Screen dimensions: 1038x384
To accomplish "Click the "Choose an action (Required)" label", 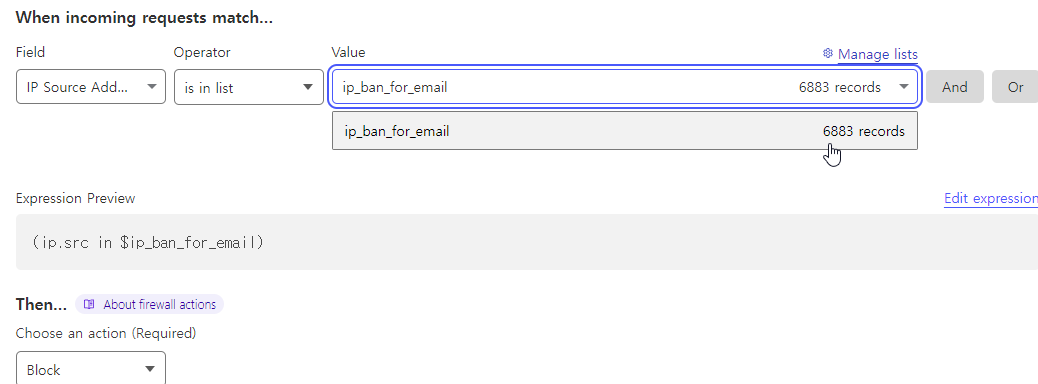I will point(106,333).
